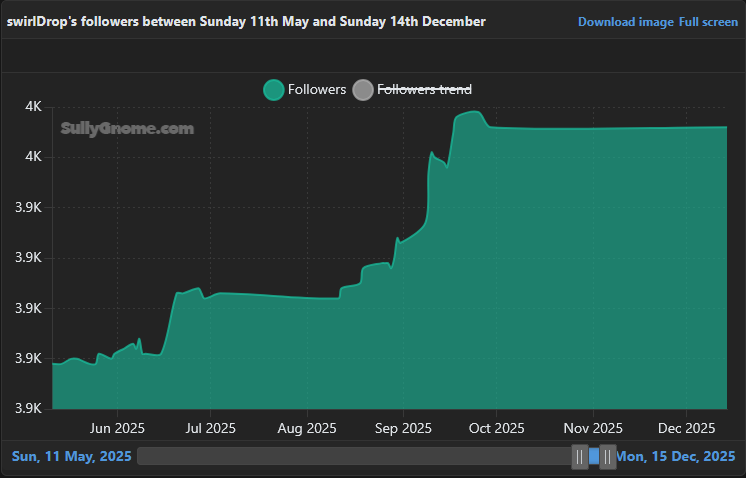
Task: Click the date range scrollbar track
Action: pos(354,456)
